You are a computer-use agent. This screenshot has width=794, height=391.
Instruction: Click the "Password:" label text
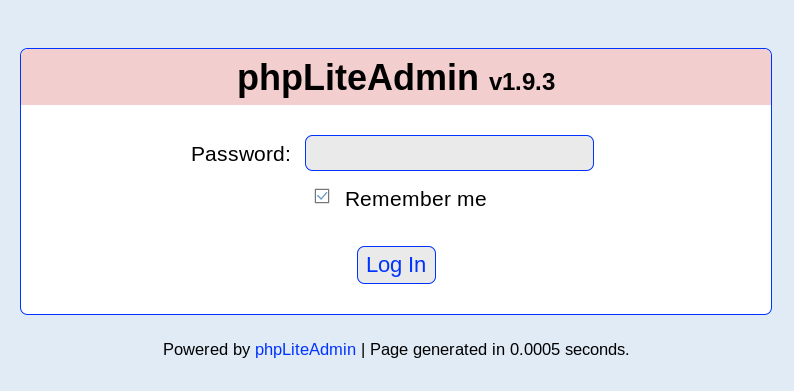pos(241,154)
